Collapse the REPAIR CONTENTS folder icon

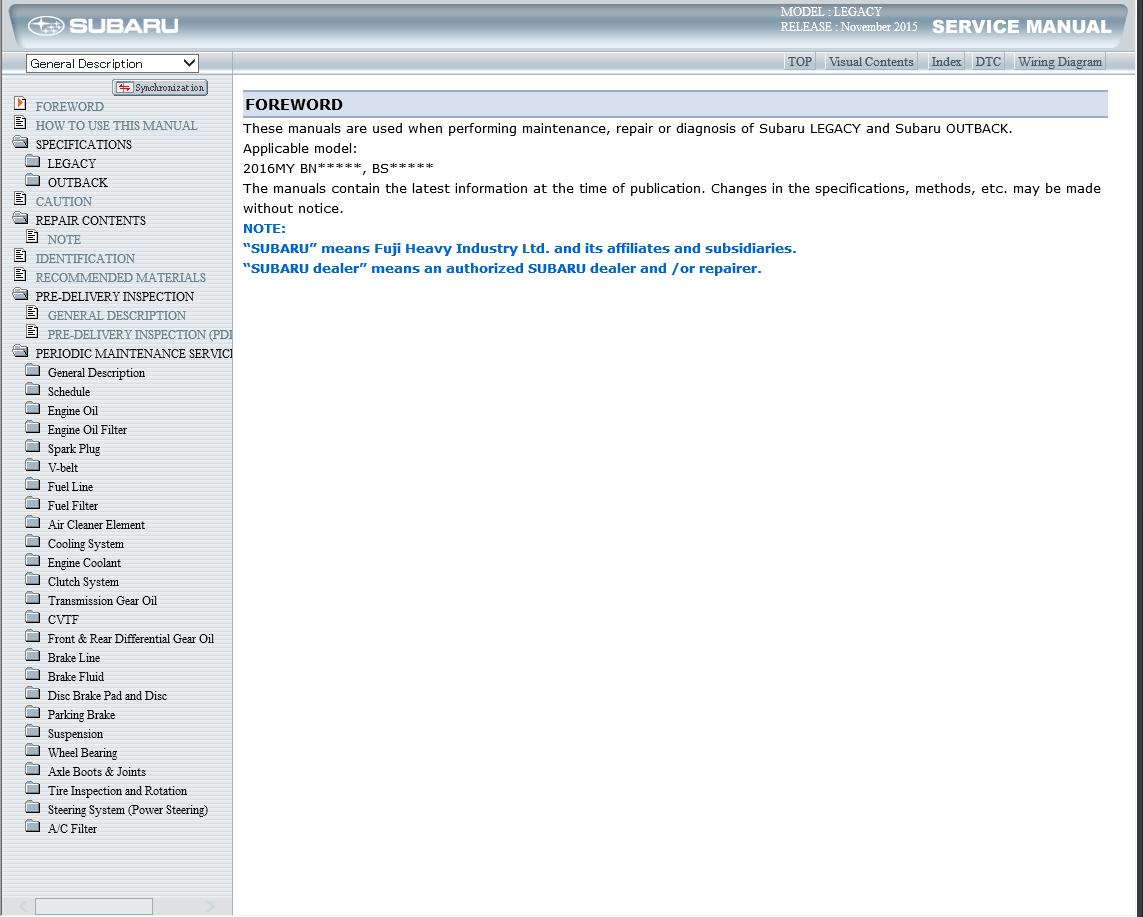(x=20, y=217)
